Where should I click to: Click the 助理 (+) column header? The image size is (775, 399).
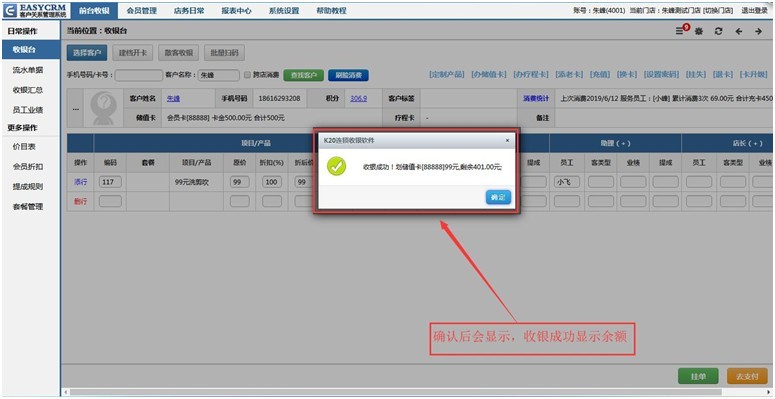click(x=615, y=143)
